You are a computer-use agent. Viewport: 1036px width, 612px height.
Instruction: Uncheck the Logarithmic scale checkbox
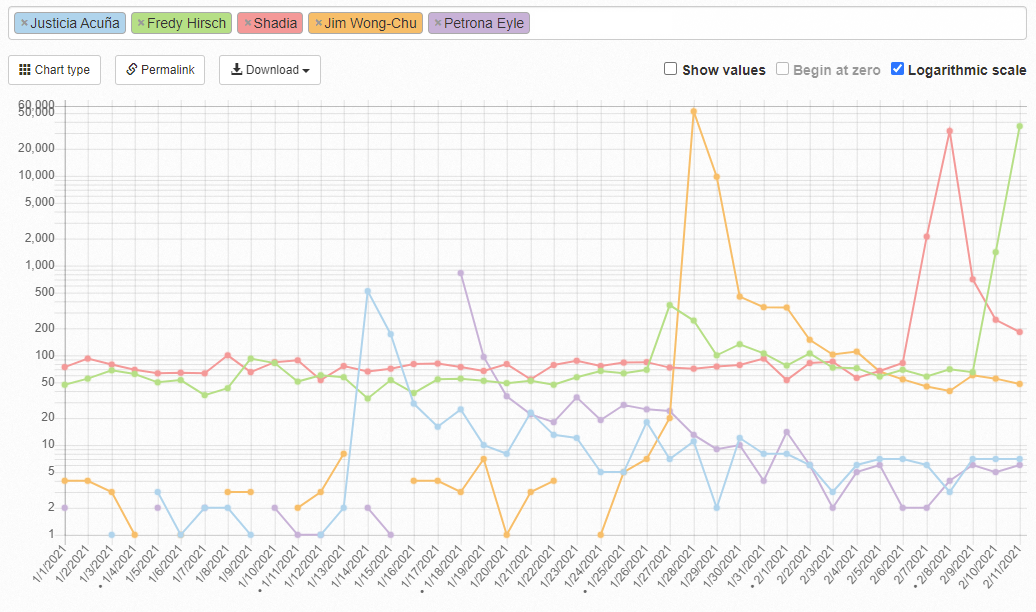(x=897, y=69)
